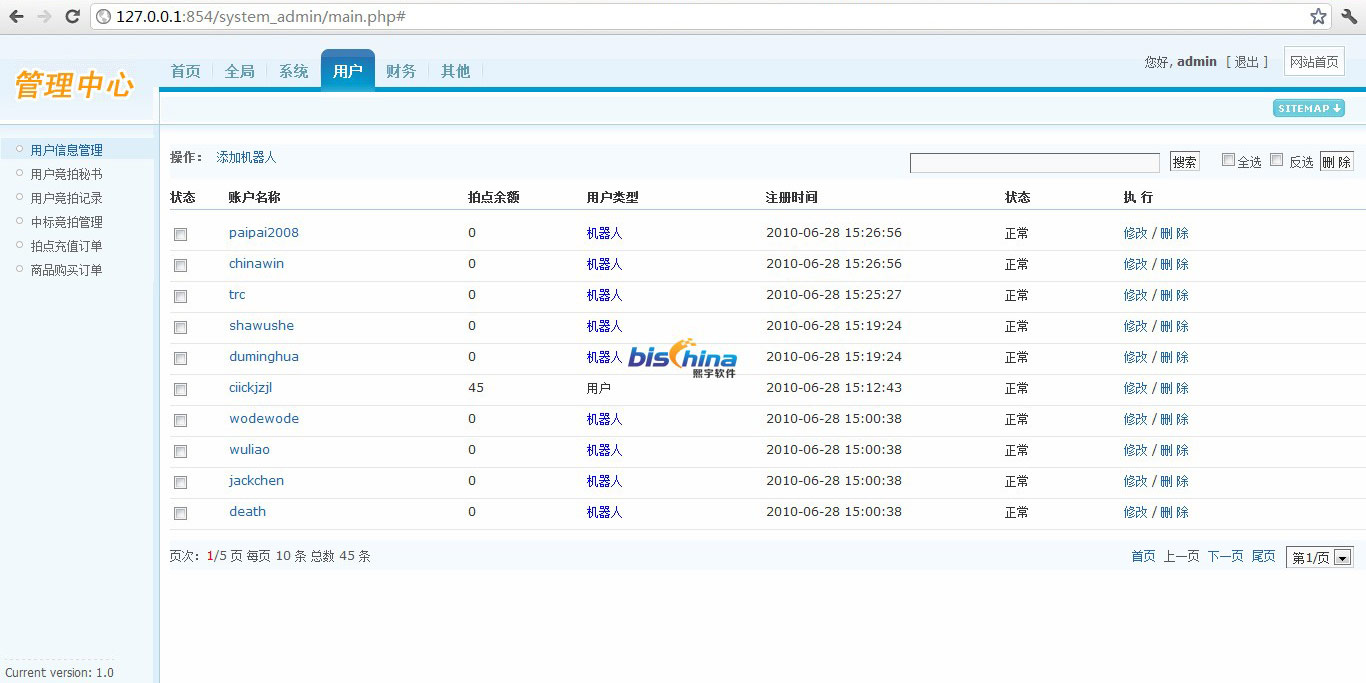Open 用户竞拍秘书 in the sidebar
The height and width of the screenshot is (683, 1366).
67,174
